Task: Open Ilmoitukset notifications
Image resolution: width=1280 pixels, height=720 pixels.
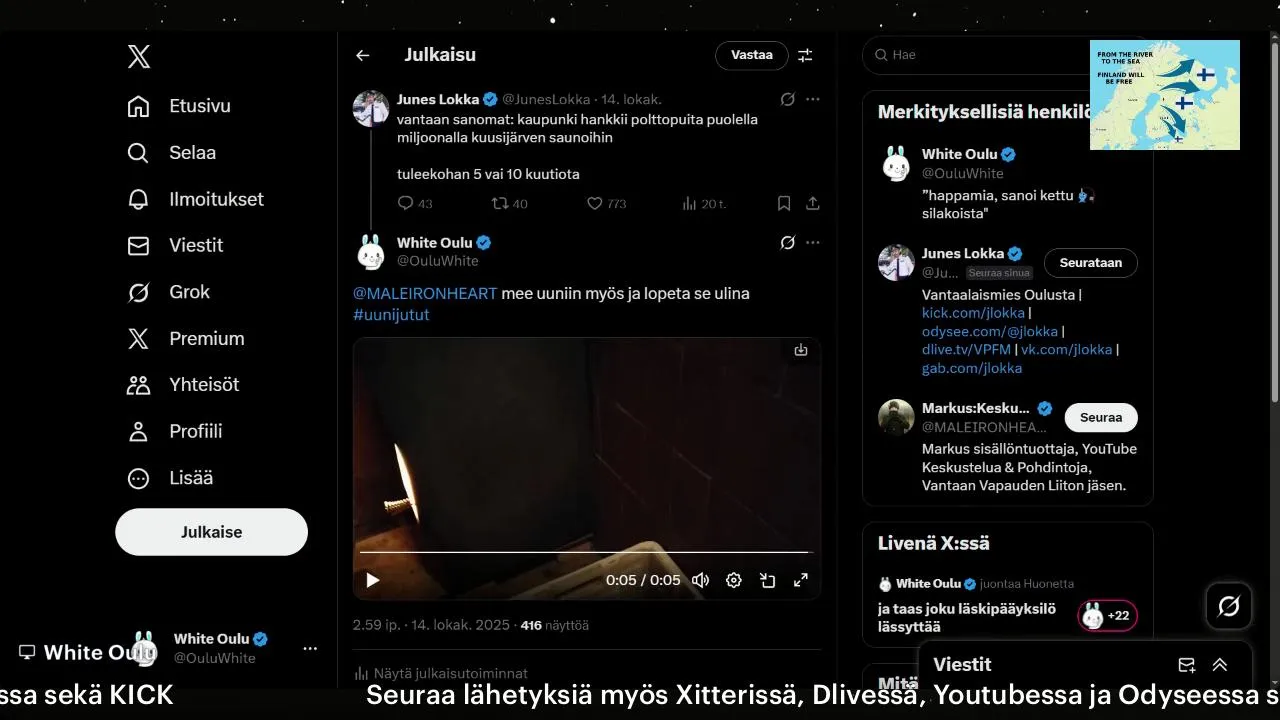Action: coord(197,199)
